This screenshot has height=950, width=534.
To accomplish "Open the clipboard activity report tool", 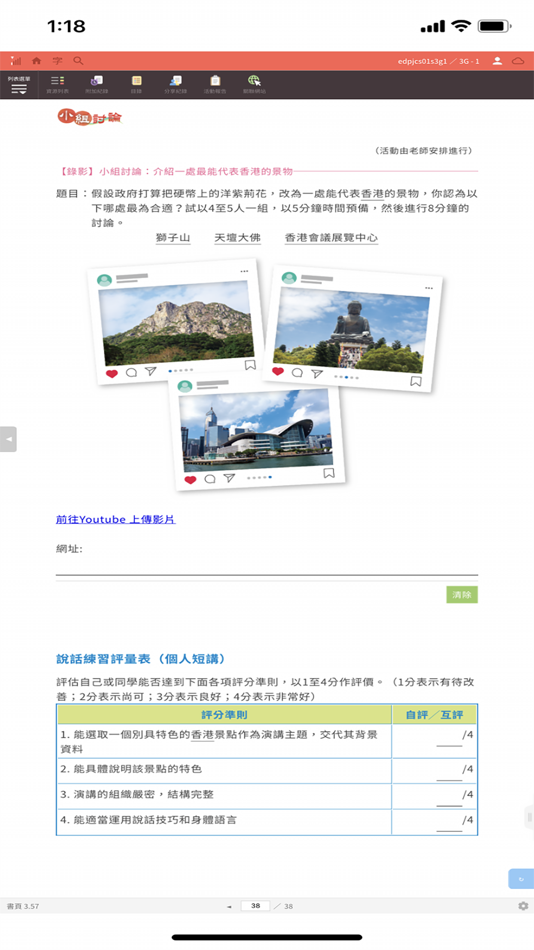I will click(x=215, y=84).
